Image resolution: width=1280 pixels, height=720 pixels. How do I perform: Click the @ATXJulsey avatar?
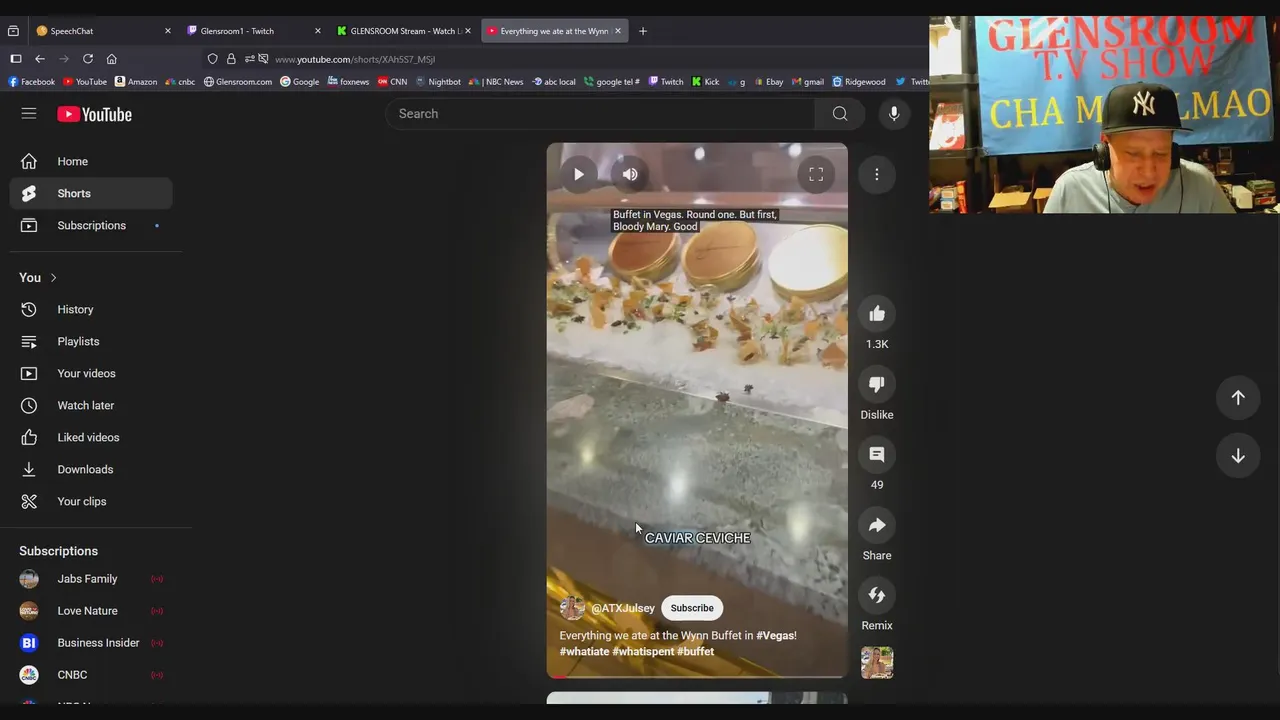[x=572, y=608]
